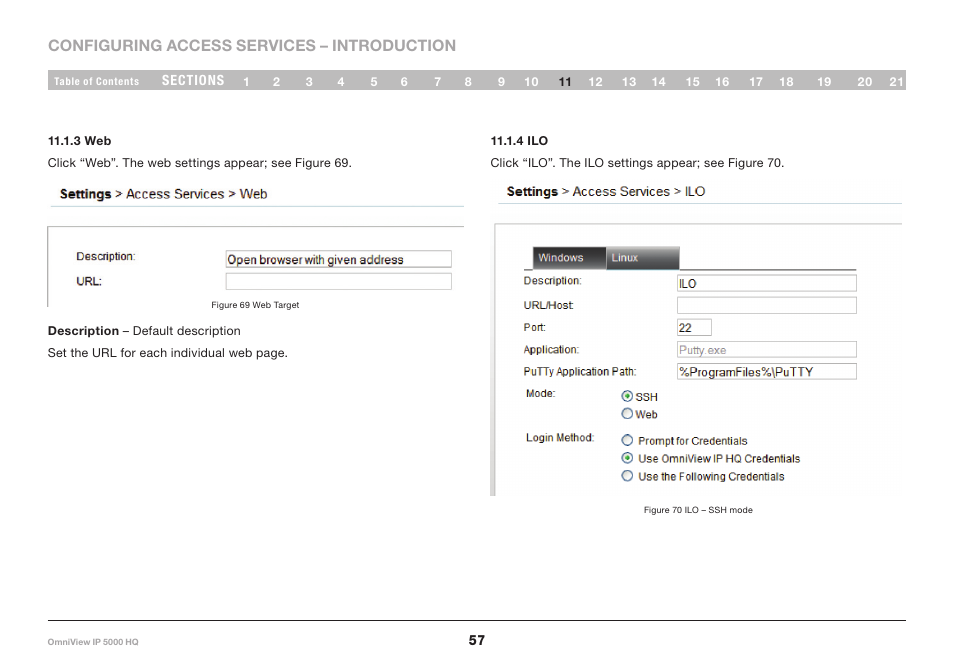Go to section 20 in navigation bar
The height and width of the screenshot is (668, 954).
click(x=865, y=82)
